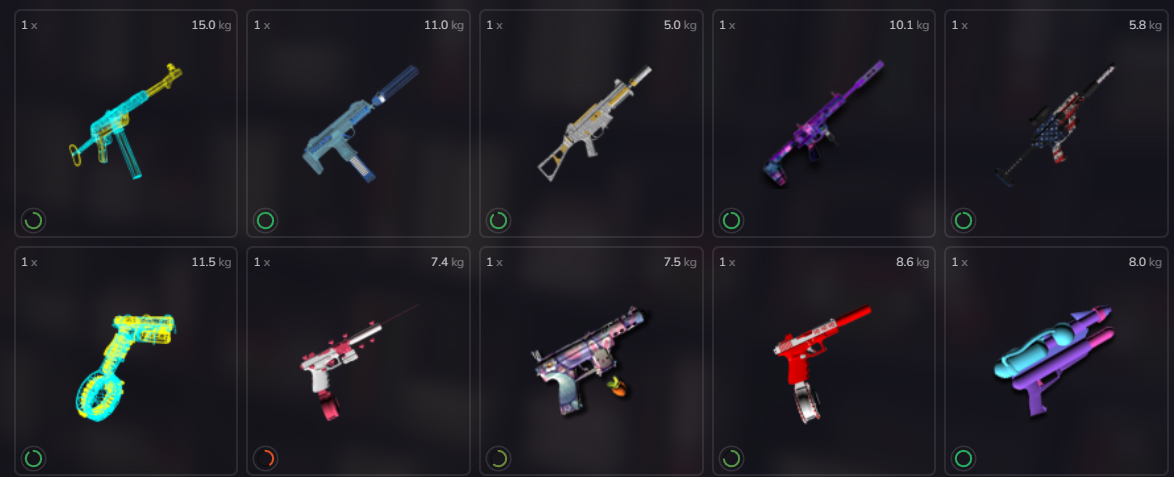Click the durability ring on the 15.0 kg slot
Screen dimensions: 1174x477
(33, 221)
